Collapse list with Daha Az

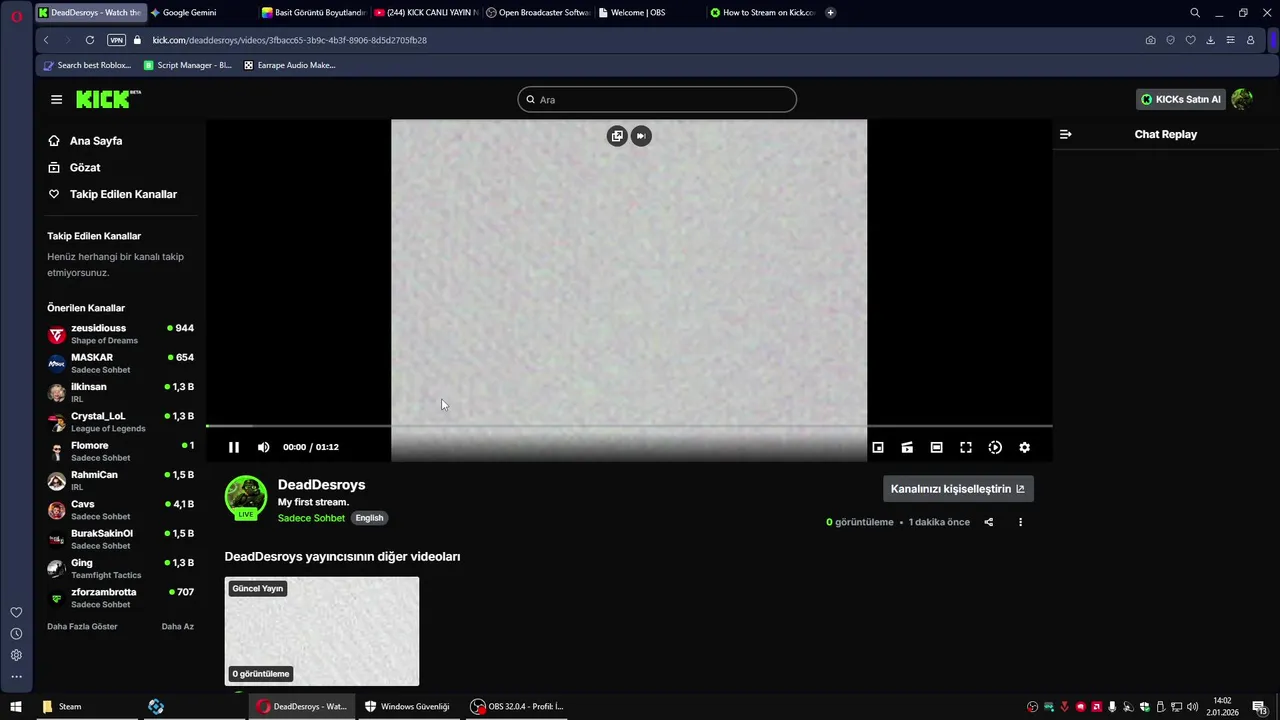(x=178, y=626)
